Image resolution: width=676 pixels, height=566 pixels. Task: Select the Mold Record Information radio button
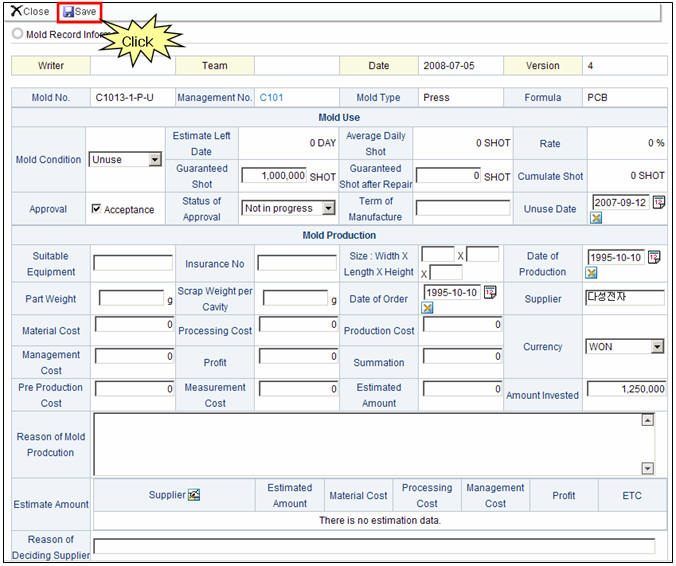tap(18, 33)
